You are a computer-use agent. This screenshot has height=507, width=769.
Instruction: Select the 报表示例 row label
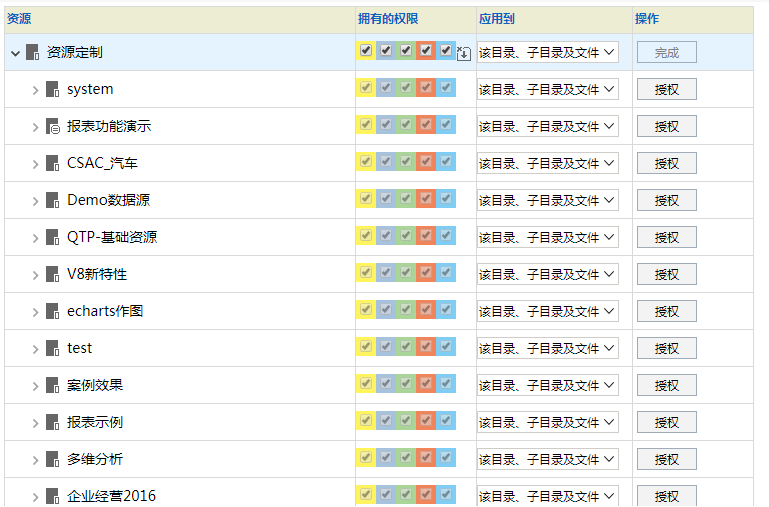[95, 422]
